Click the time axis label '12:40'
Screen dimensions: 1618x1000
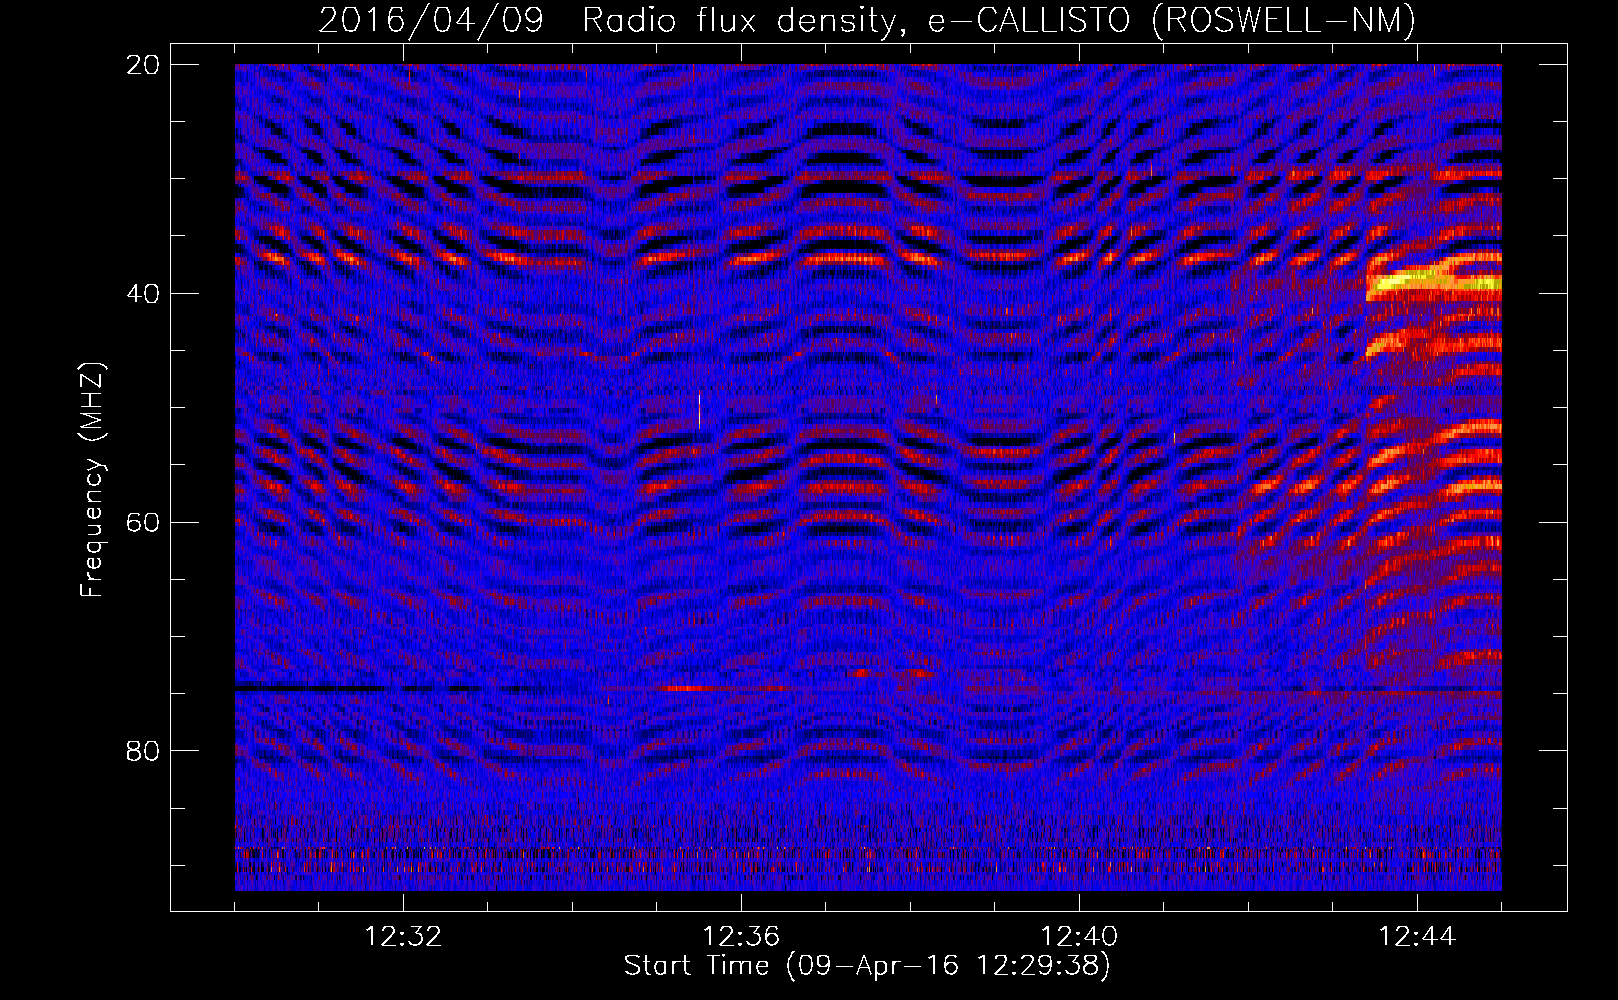(x=1079, y=937)
